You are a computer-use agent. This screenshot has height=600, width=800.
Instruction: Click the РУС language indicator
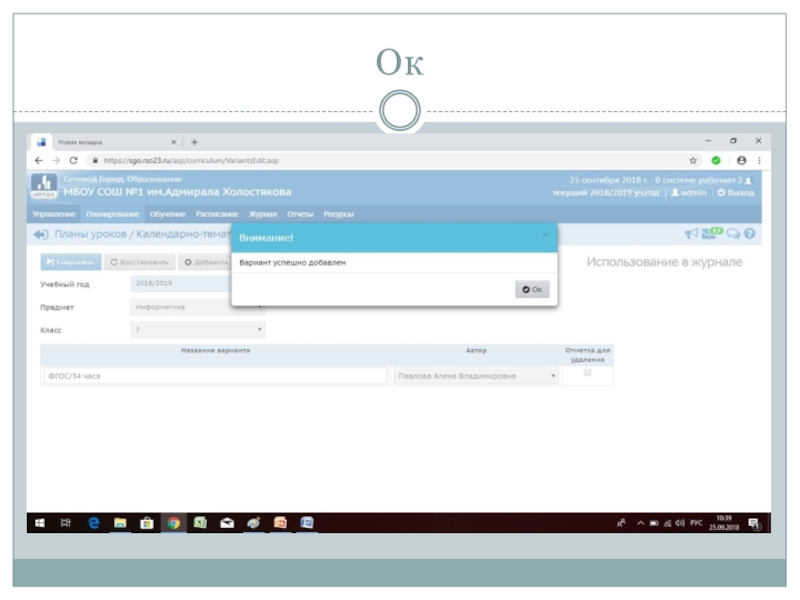point(696,523)
